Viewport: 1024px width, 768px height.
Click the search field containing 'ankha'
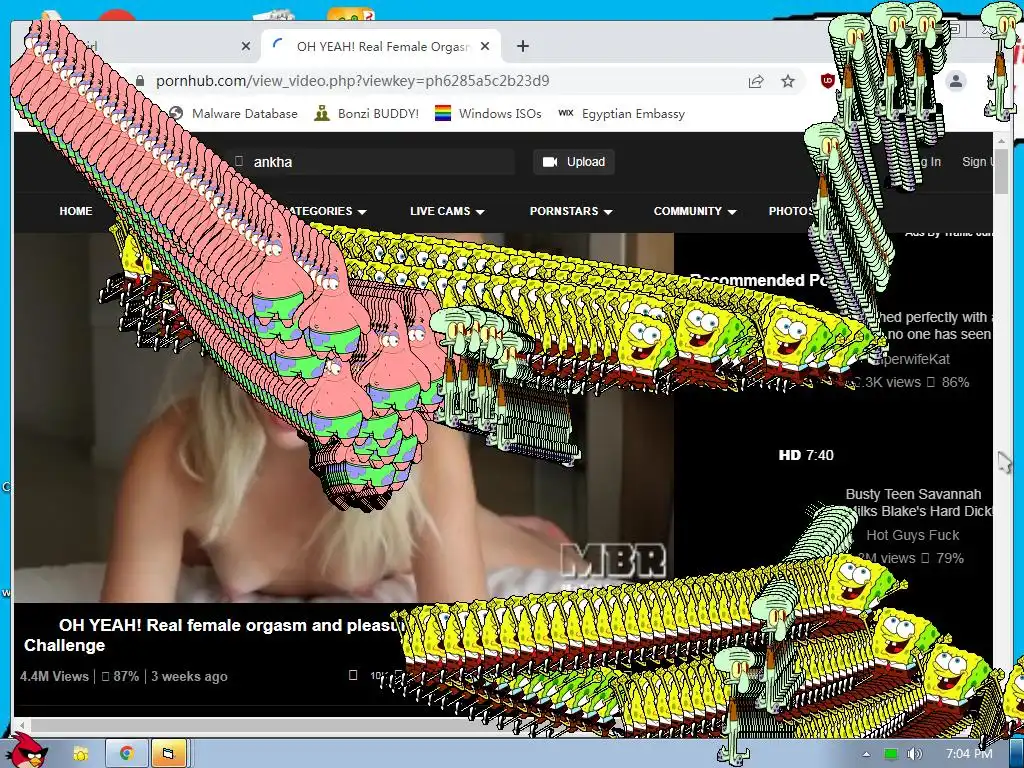tap(372, 162)
